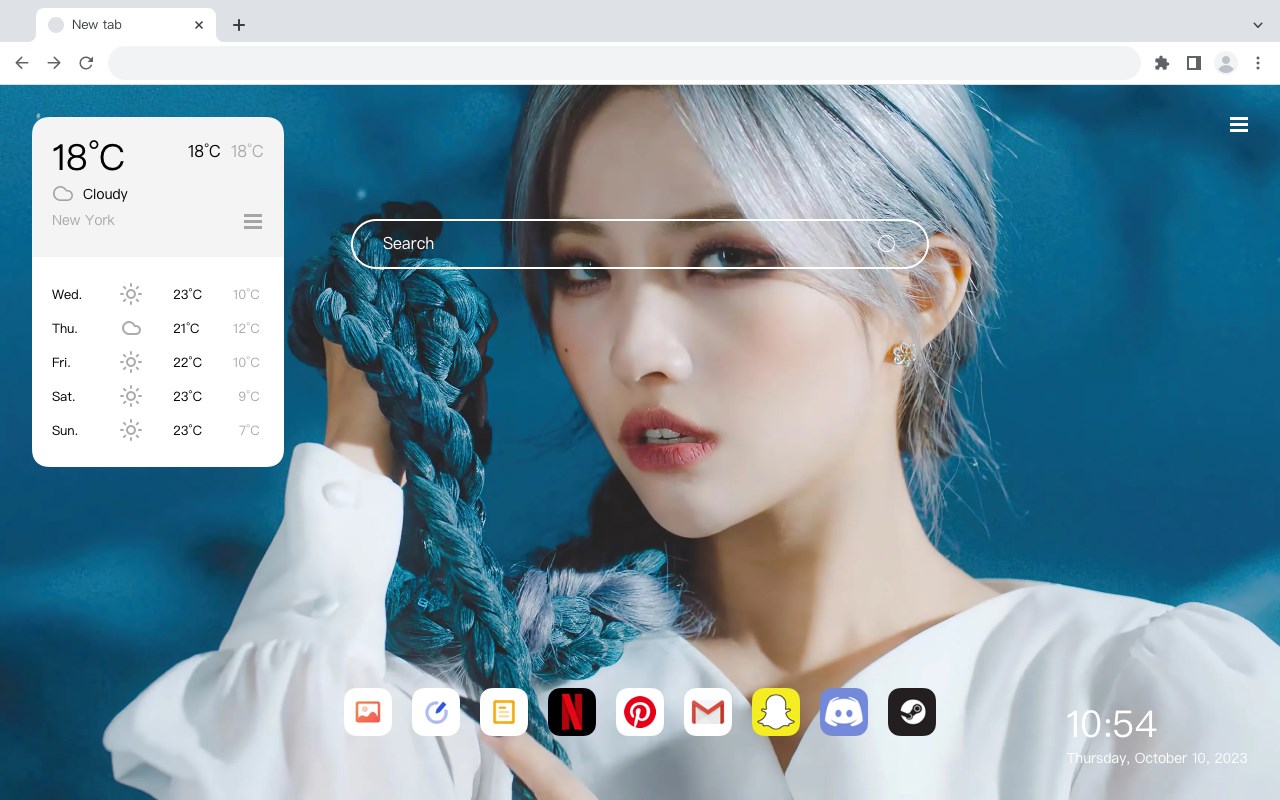
Task: Open the wallpaper gallery shortcut icon
Action: pyautogui.click(x=368, y=712)
